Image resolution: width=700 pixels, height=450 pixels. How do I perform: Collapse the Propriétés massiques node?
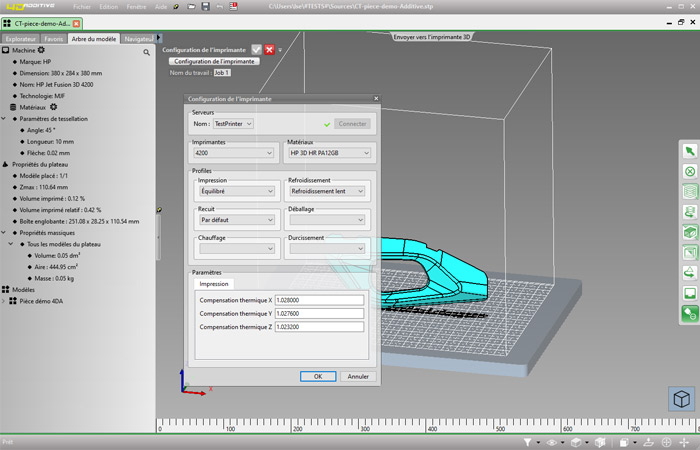click(x=4, y=233)
